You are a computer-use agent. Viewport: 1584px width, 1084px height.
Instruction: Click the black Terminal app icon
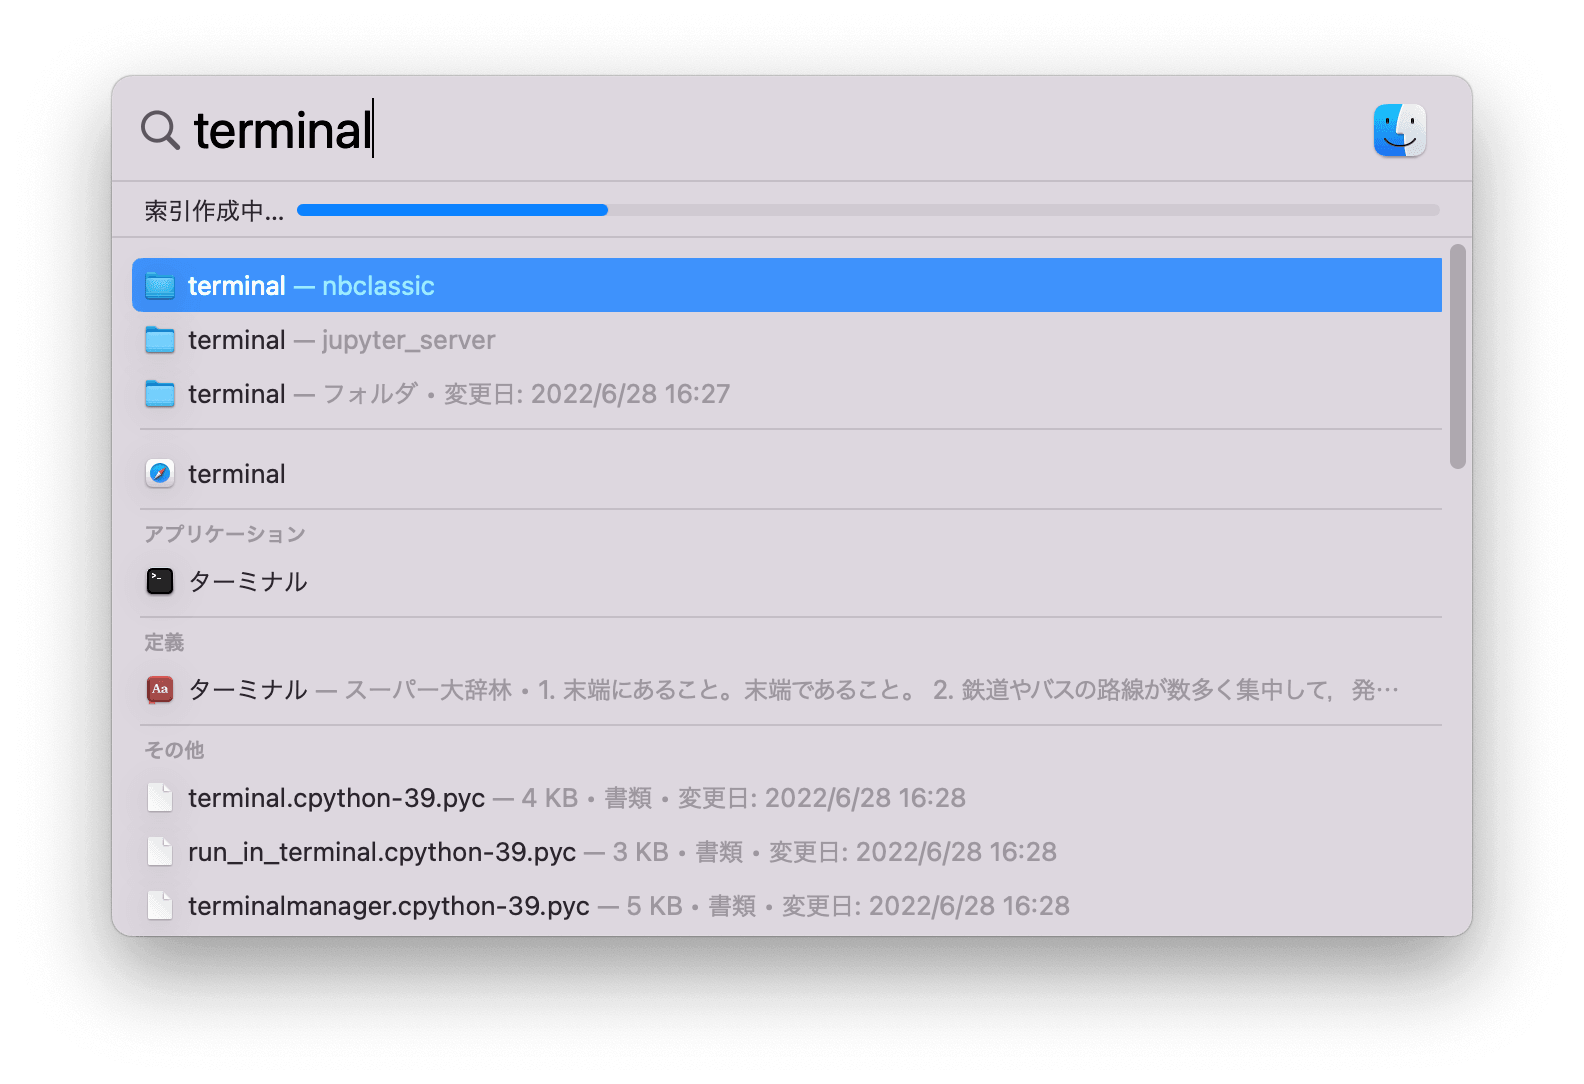[x=160, y=582]
